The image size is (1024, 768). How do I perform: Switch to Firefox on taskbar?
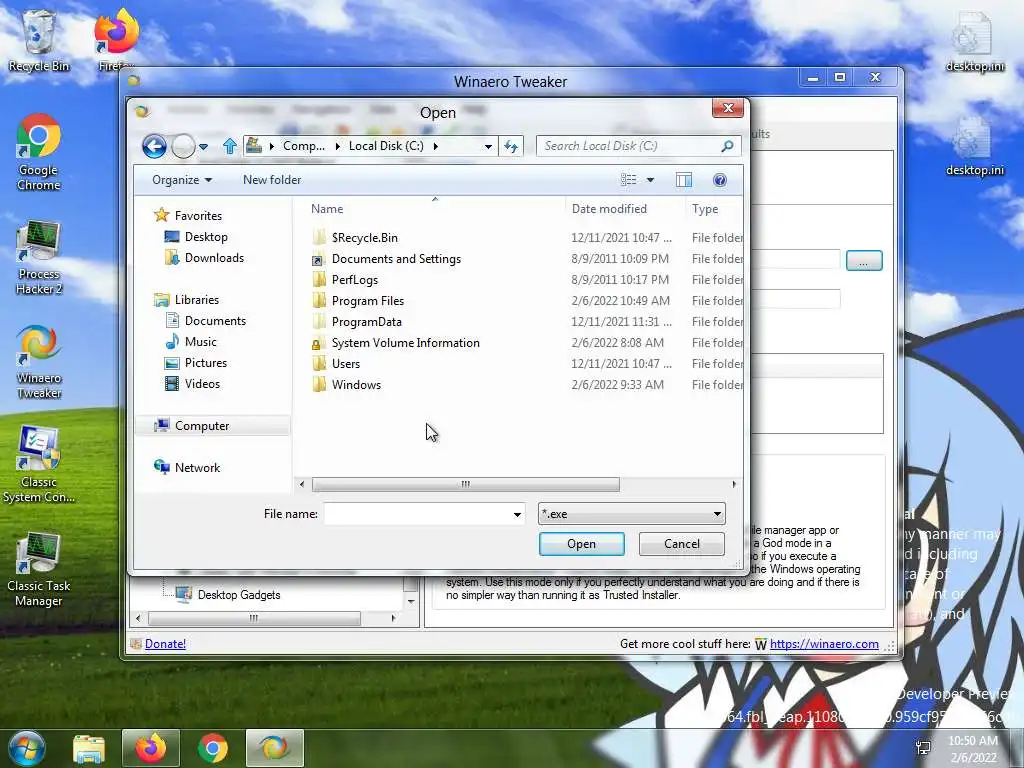151,748
